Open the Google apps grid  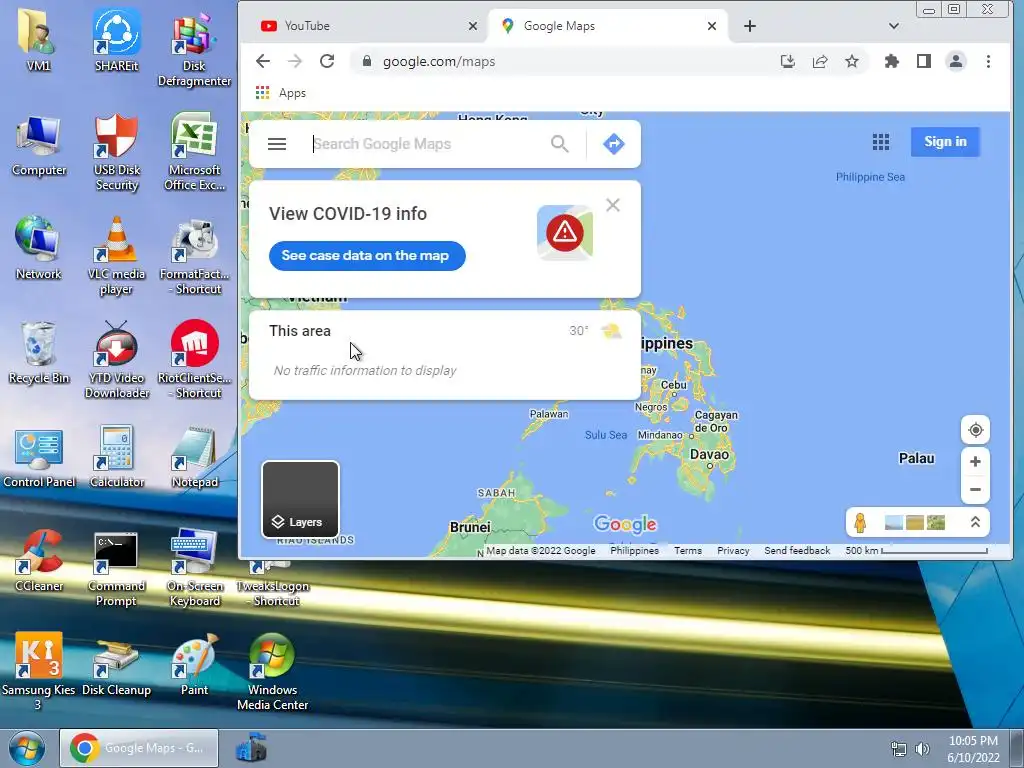(880, 142)
